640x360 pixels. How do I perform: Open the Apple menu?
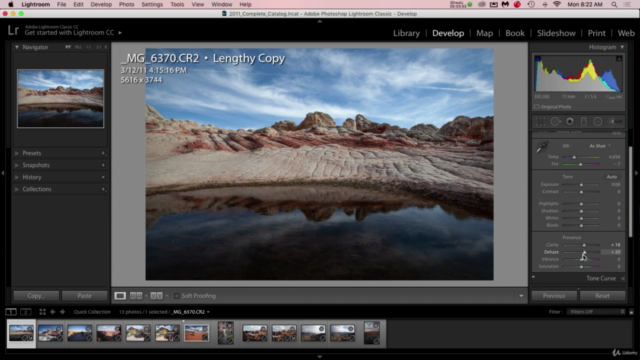(11, 4)
